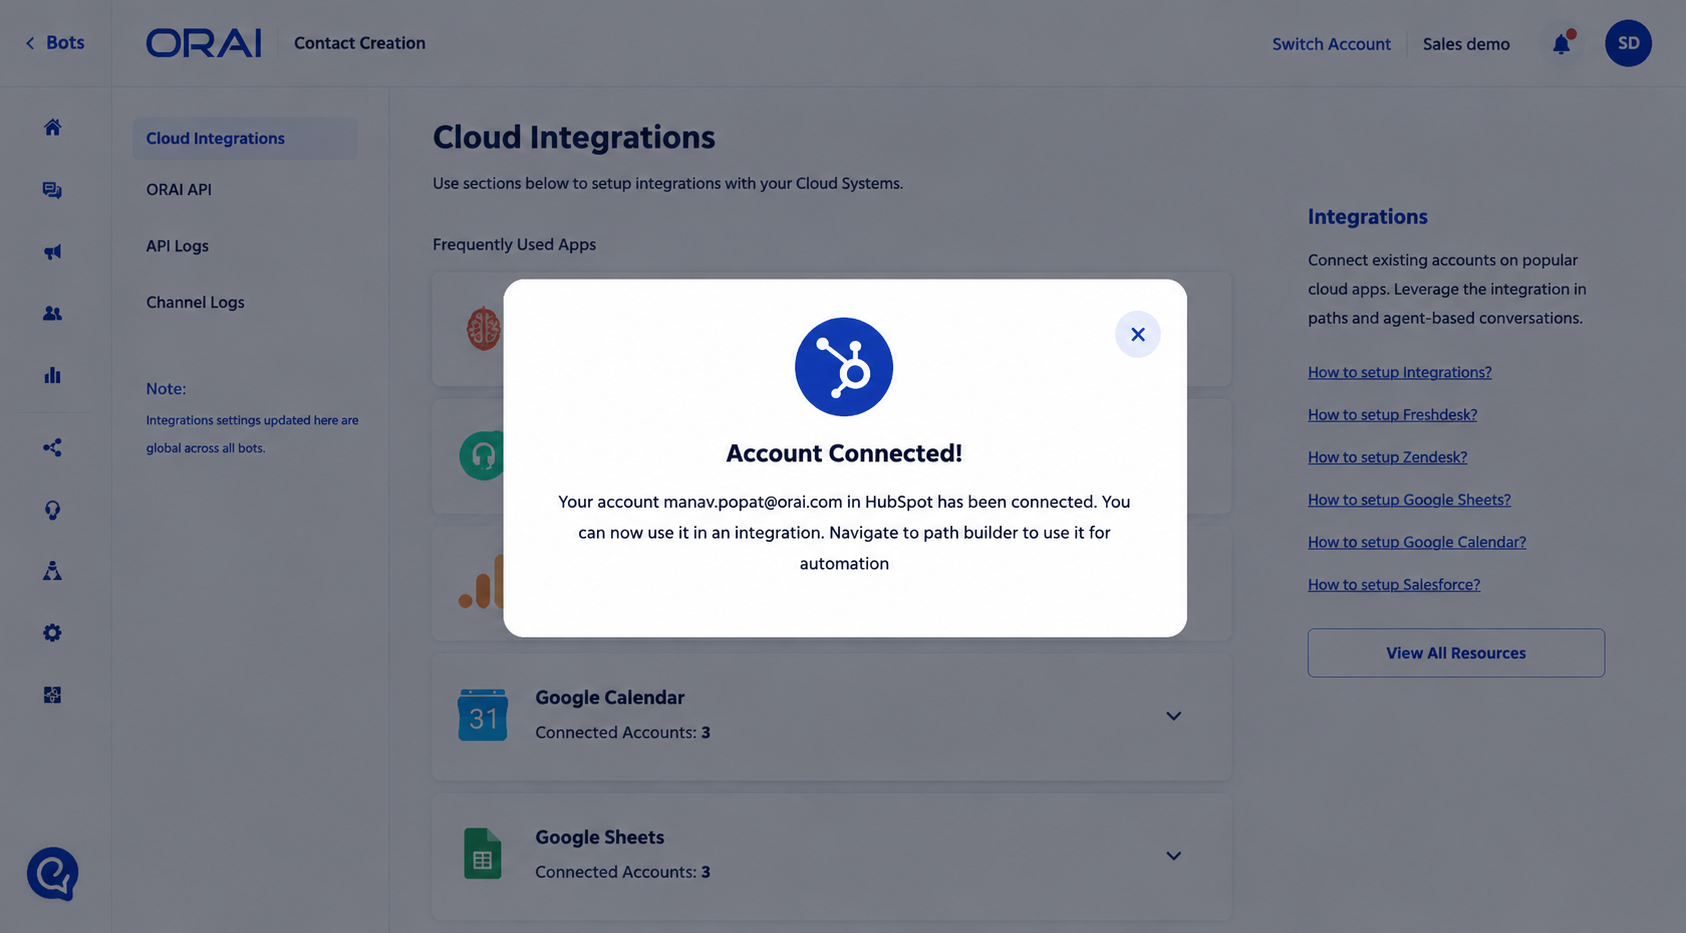1686x933 pixels.
Task: Click the Frequently Used Apps label
Action: pos(514,244)
